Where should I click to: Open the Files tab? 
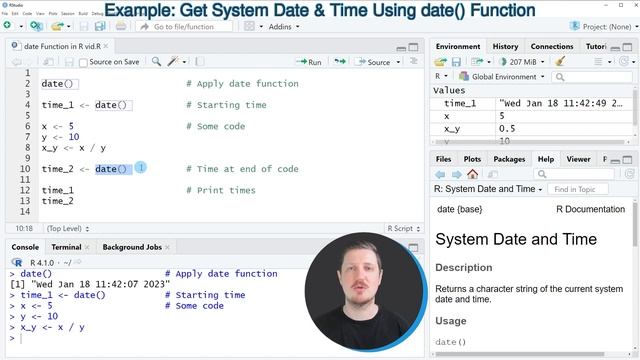point(443,159)
